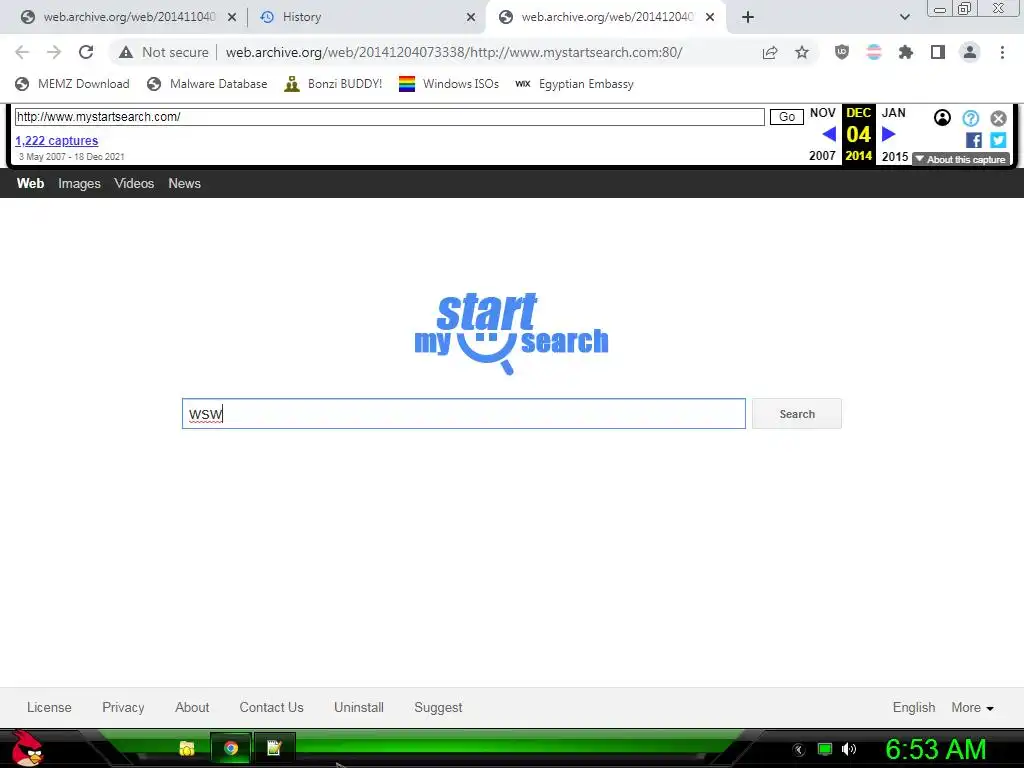The image size is (1024, 768).
Task: Open the Notepad taskbar icon
Action: click(274, 748)
